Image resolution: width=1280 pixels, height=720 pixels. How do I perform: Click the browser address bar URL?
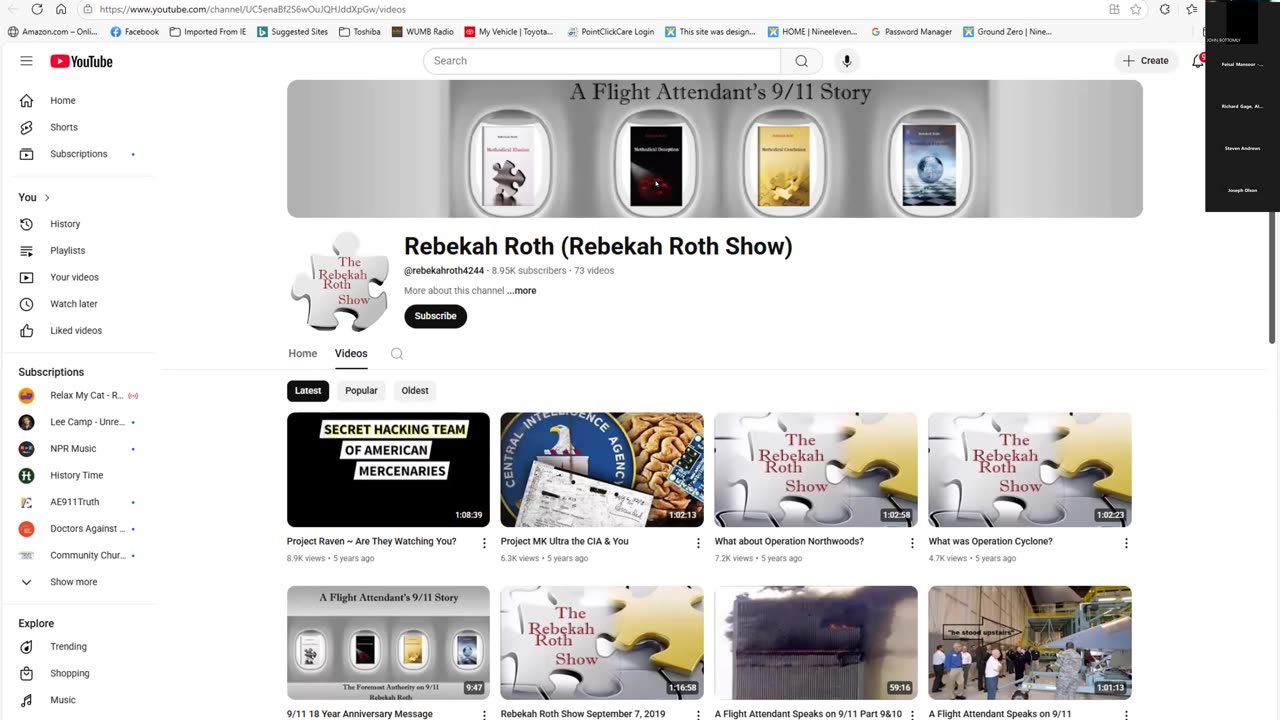point(252,9)
